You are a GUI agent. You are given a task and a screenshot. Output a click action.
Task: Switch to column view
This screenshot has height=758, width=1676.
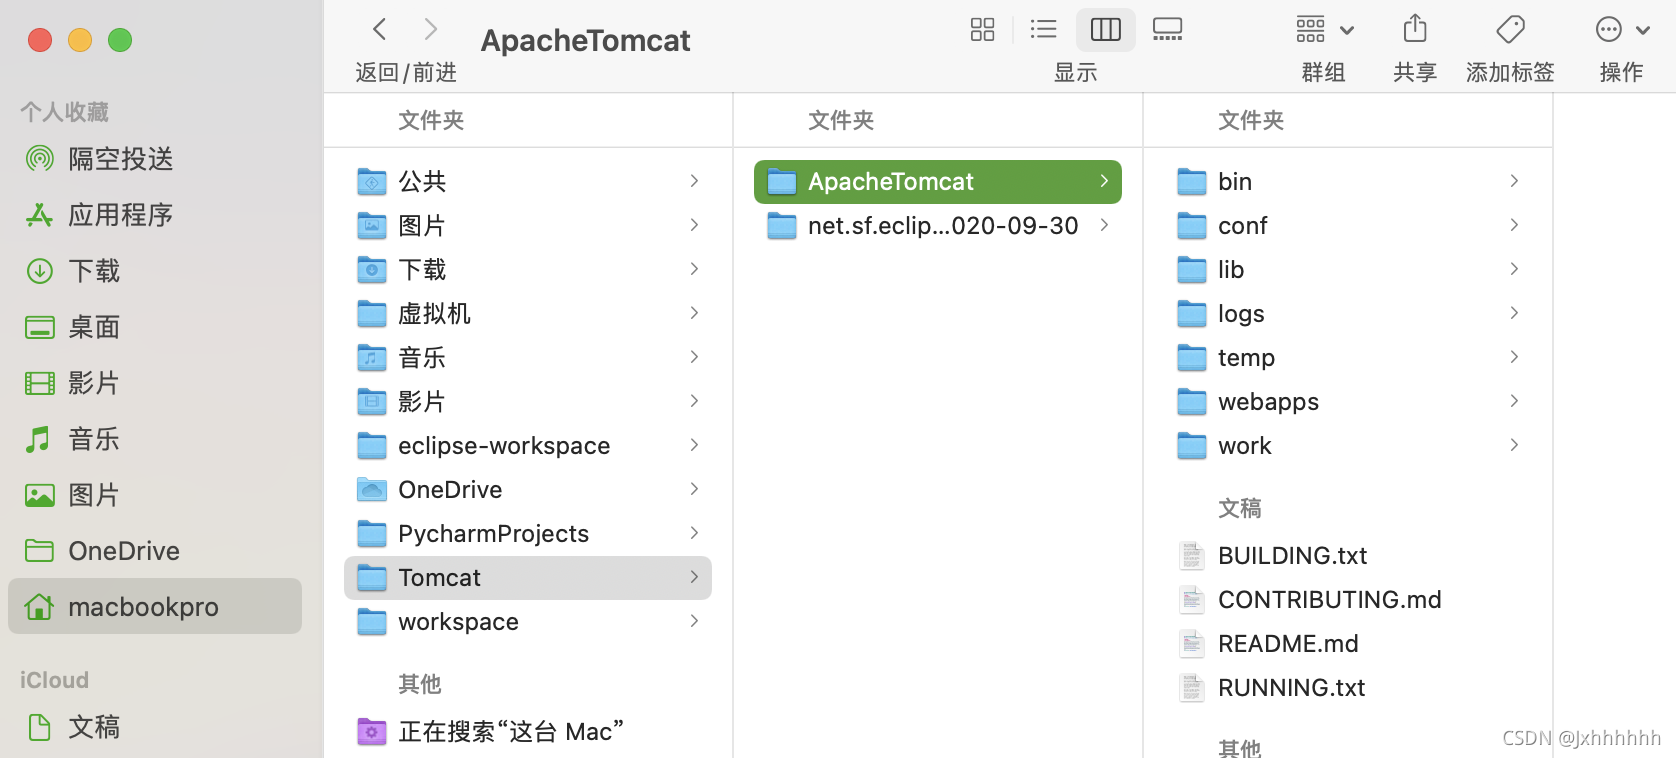pyautogui.click(x=1106, y=29)
